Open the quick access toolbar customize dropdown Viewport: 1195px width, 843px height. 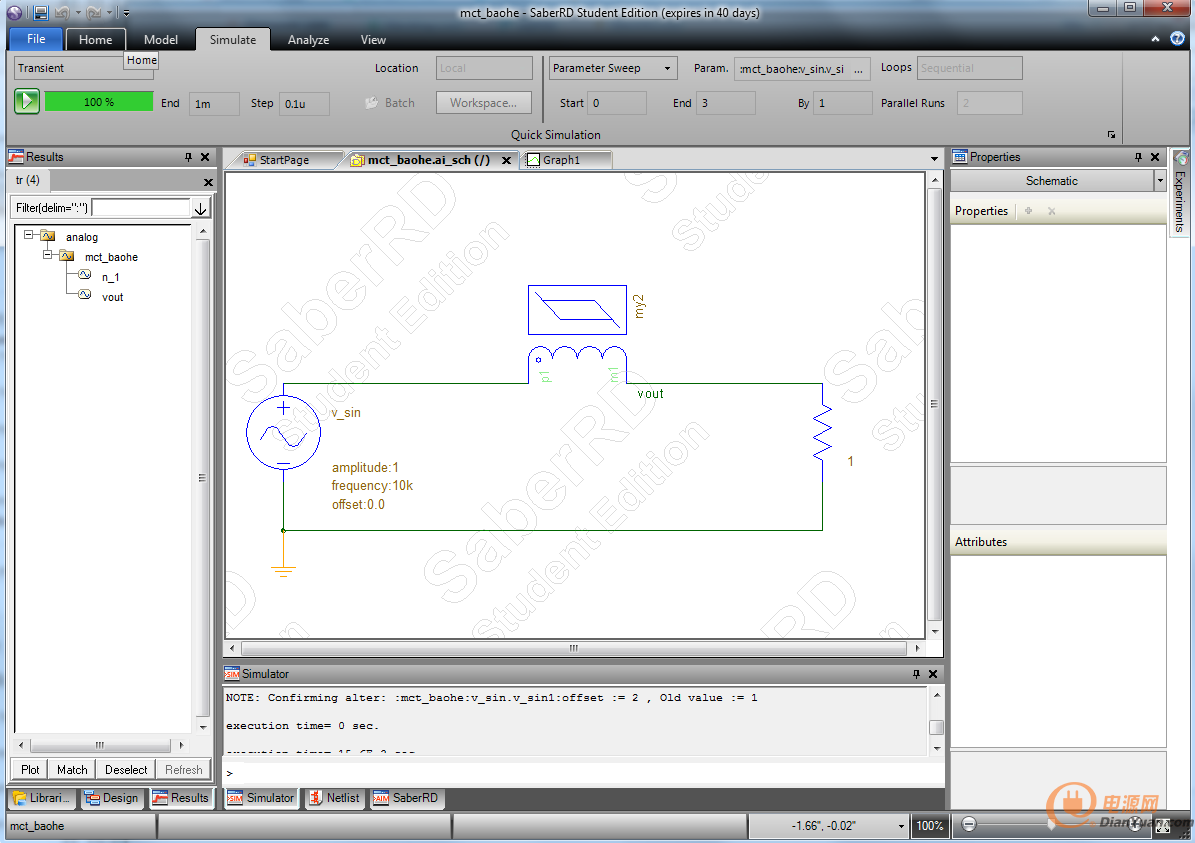(127, 13)
